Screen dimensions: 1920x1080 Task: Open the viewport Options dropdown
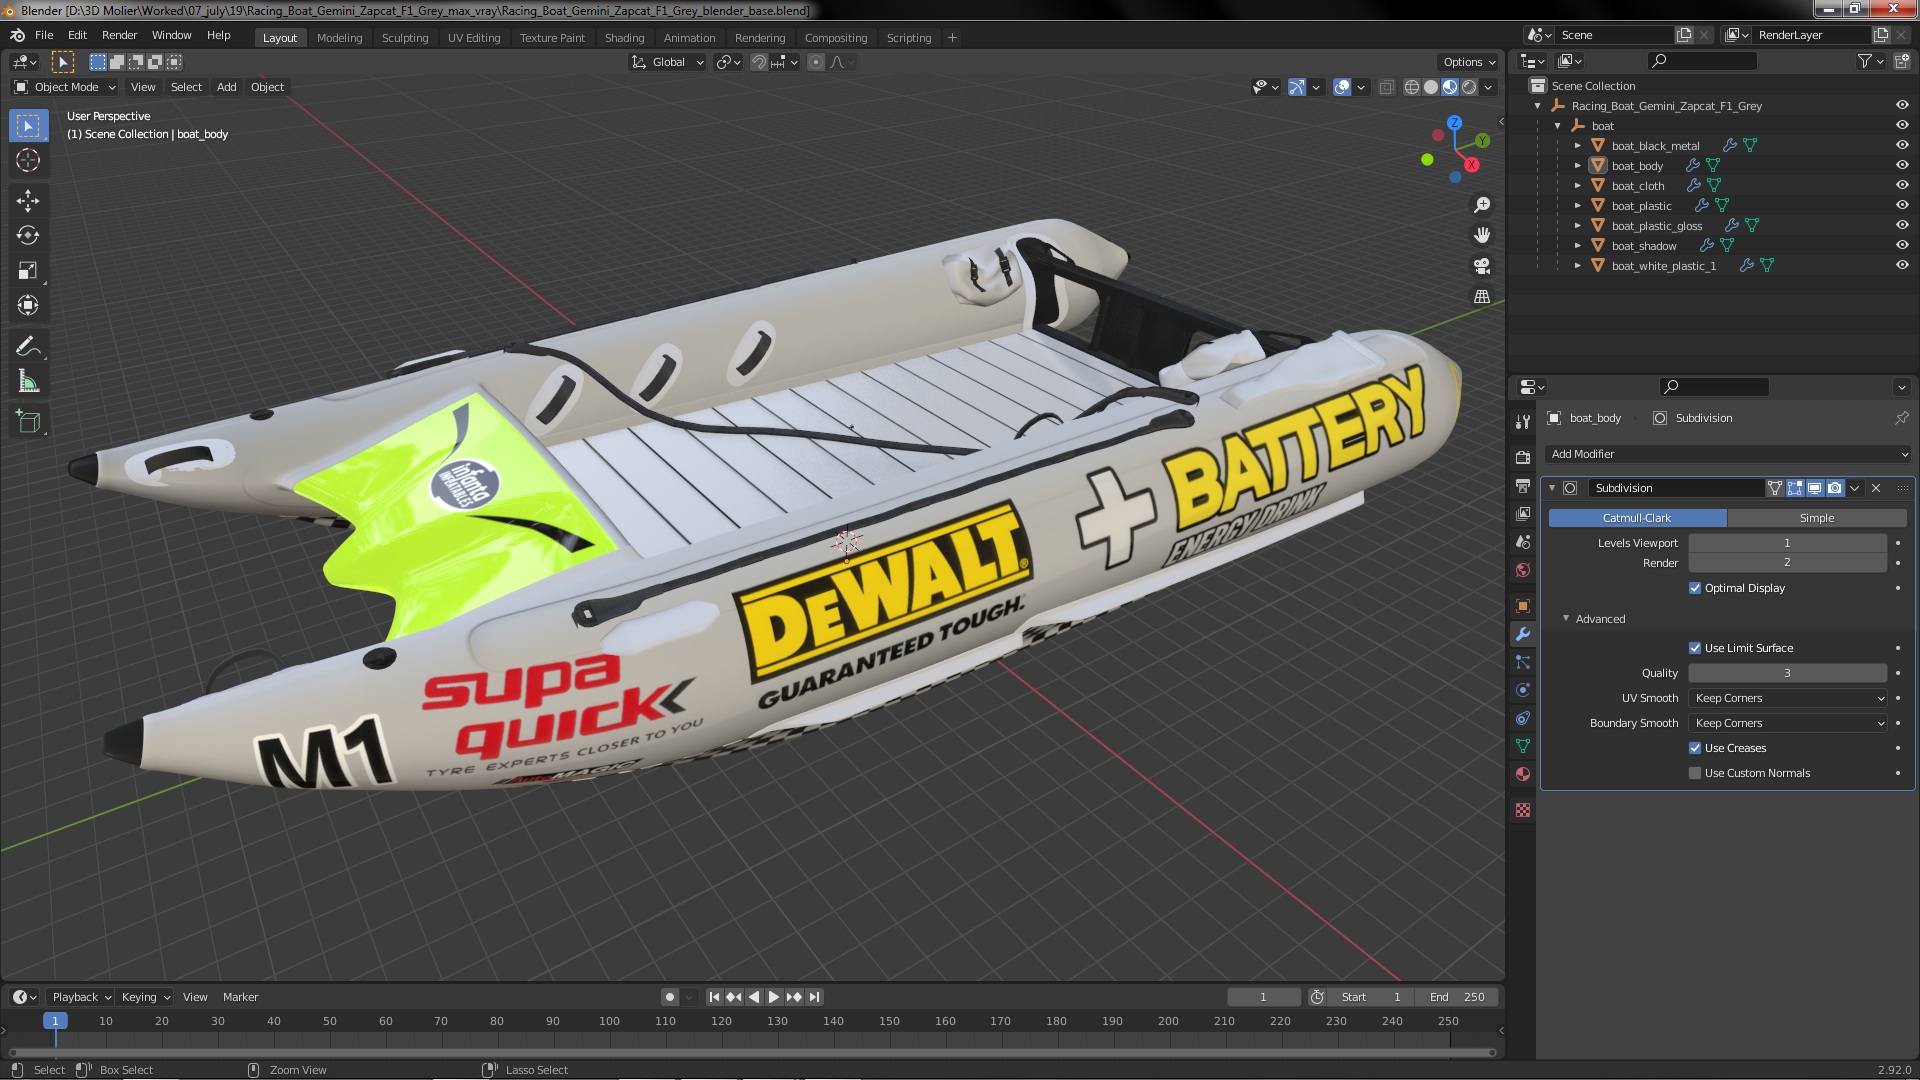coord(1469,62)
